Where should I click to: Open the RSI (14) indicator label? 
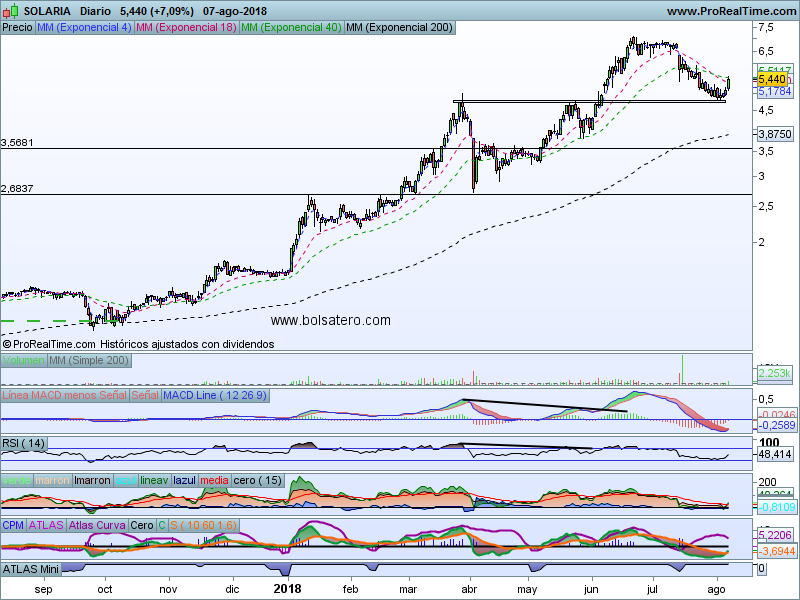tap(24, 443)
